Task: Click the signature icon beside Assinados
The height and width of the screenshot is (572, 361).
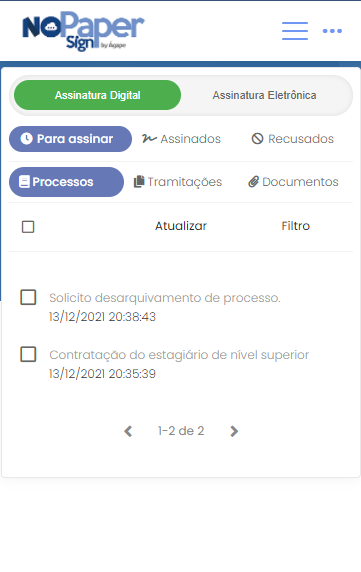Action: pos(149,139)
